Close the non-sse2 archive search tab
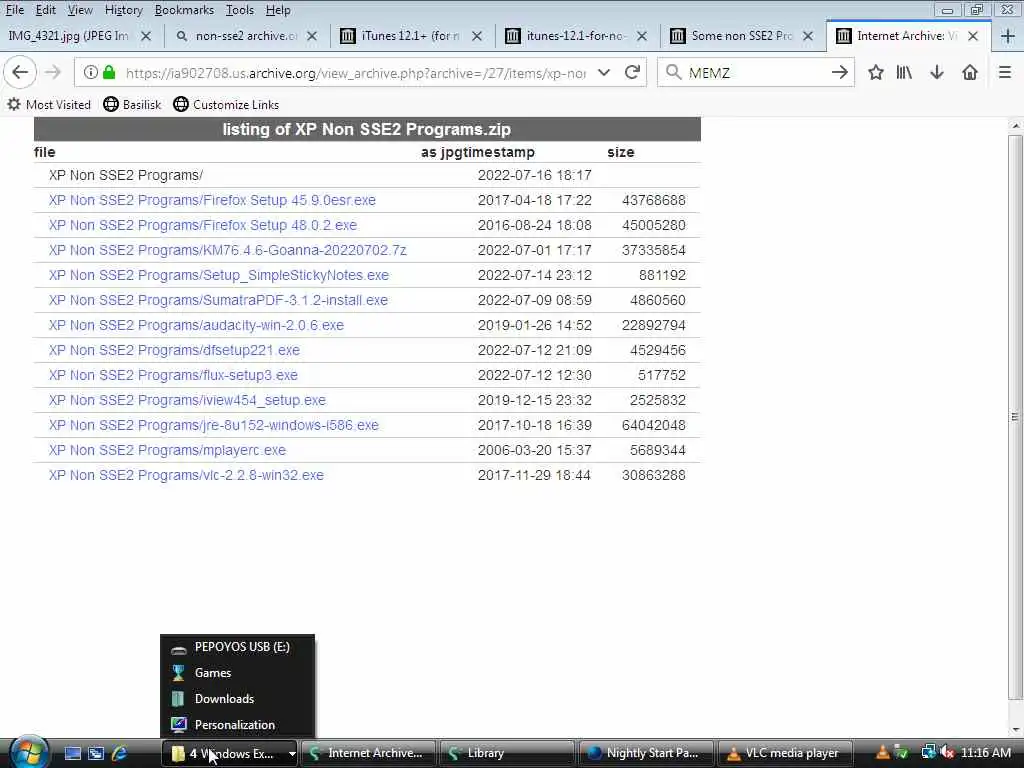 (312, 36)
